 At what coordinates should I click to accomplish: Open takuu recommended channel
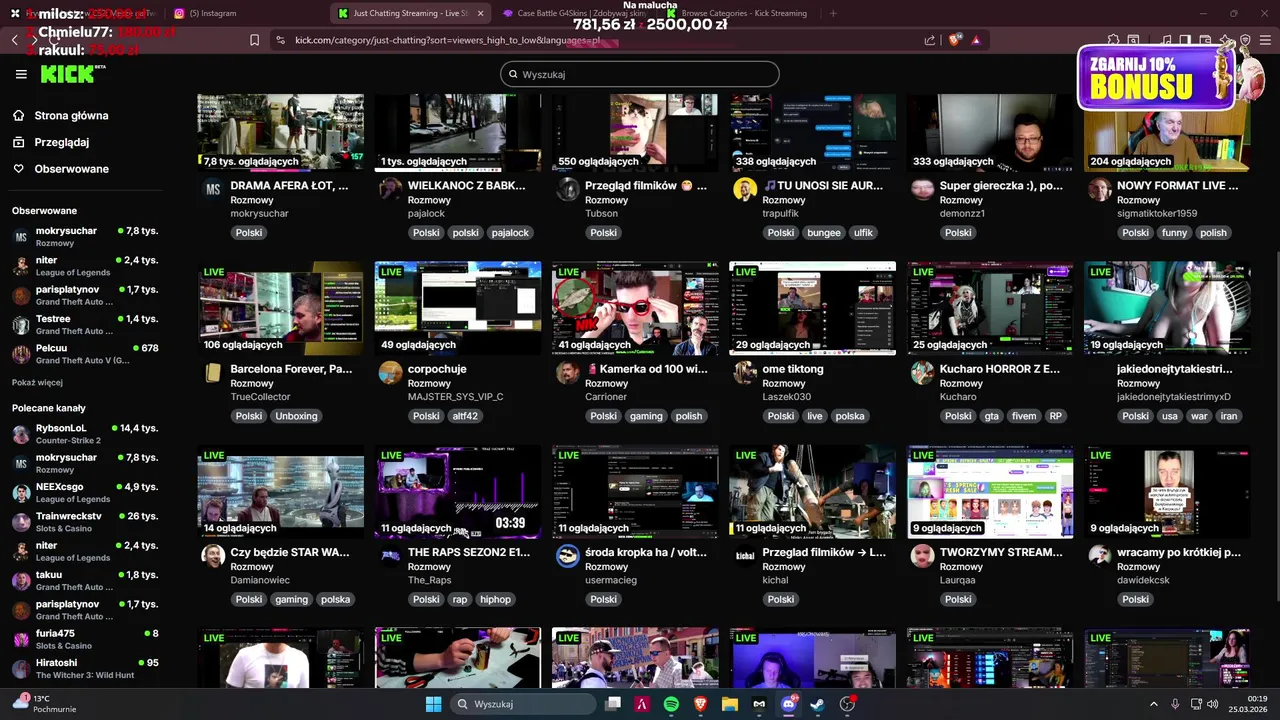(85, 580)
